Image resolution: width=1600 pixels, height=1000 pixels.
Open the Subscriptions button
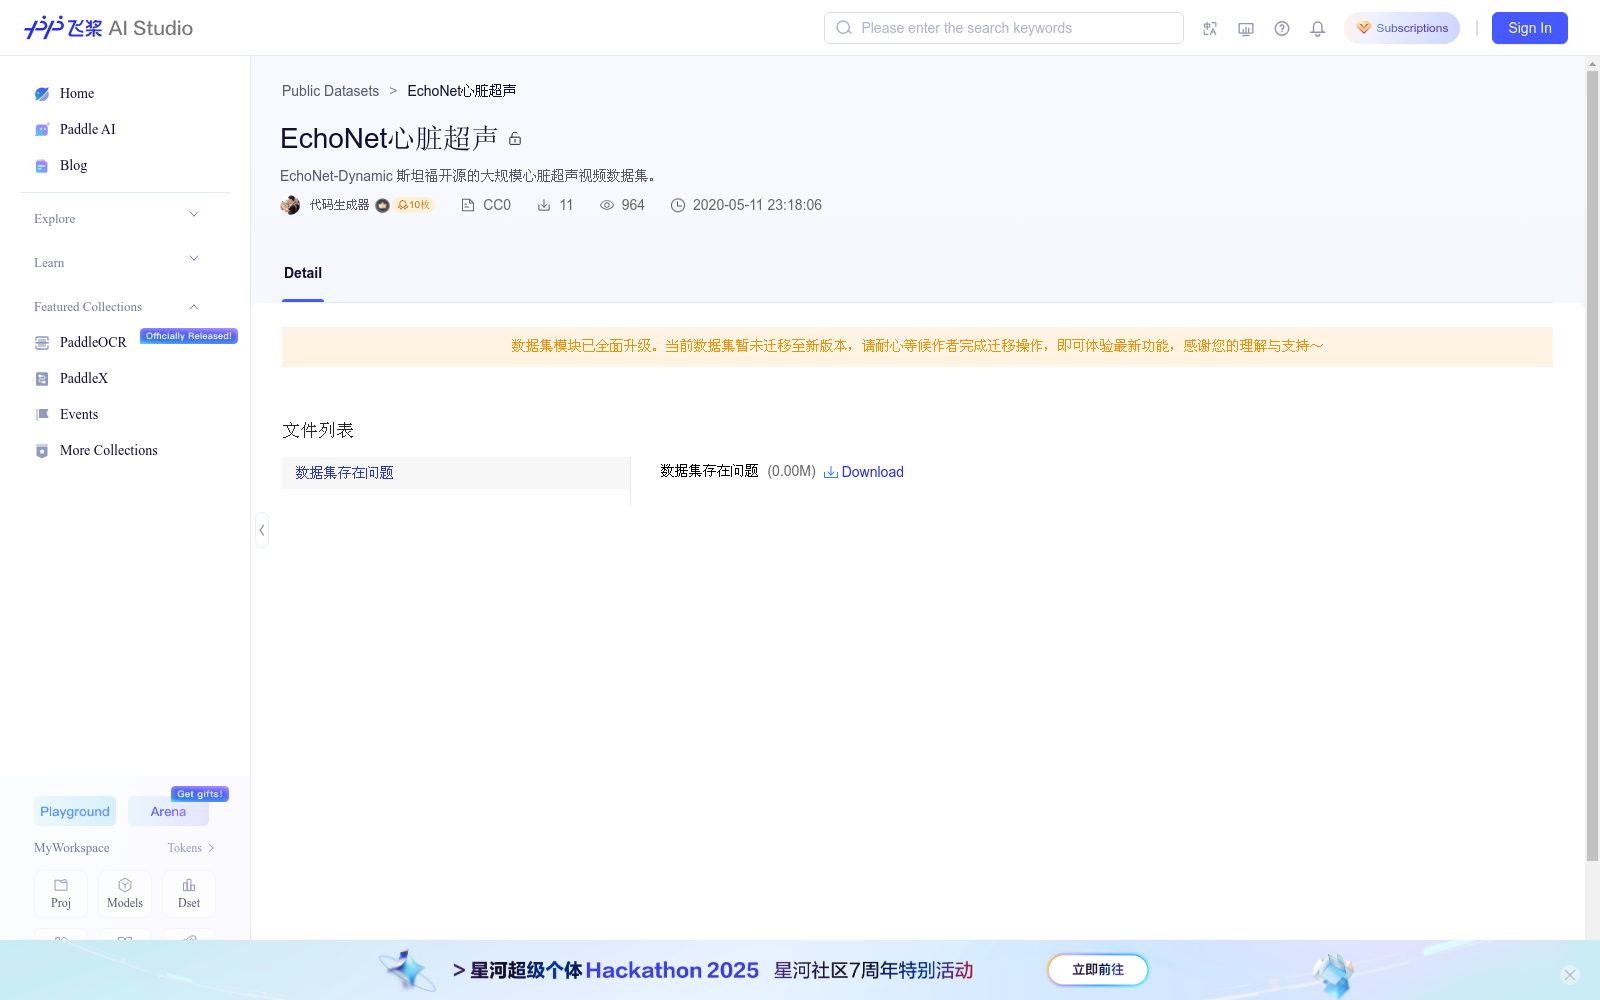(x=1402, y=28)
